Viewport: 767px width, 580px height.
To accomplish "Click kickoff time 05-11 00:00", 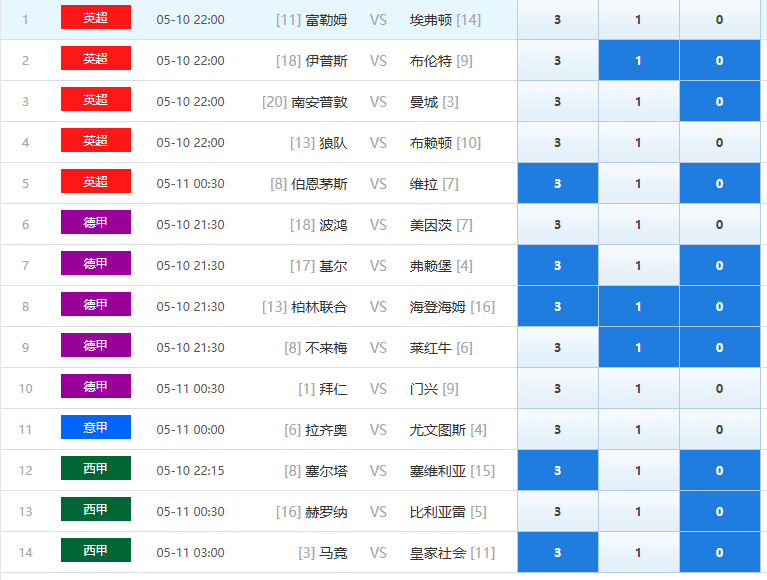I will [x=190, y=430].
